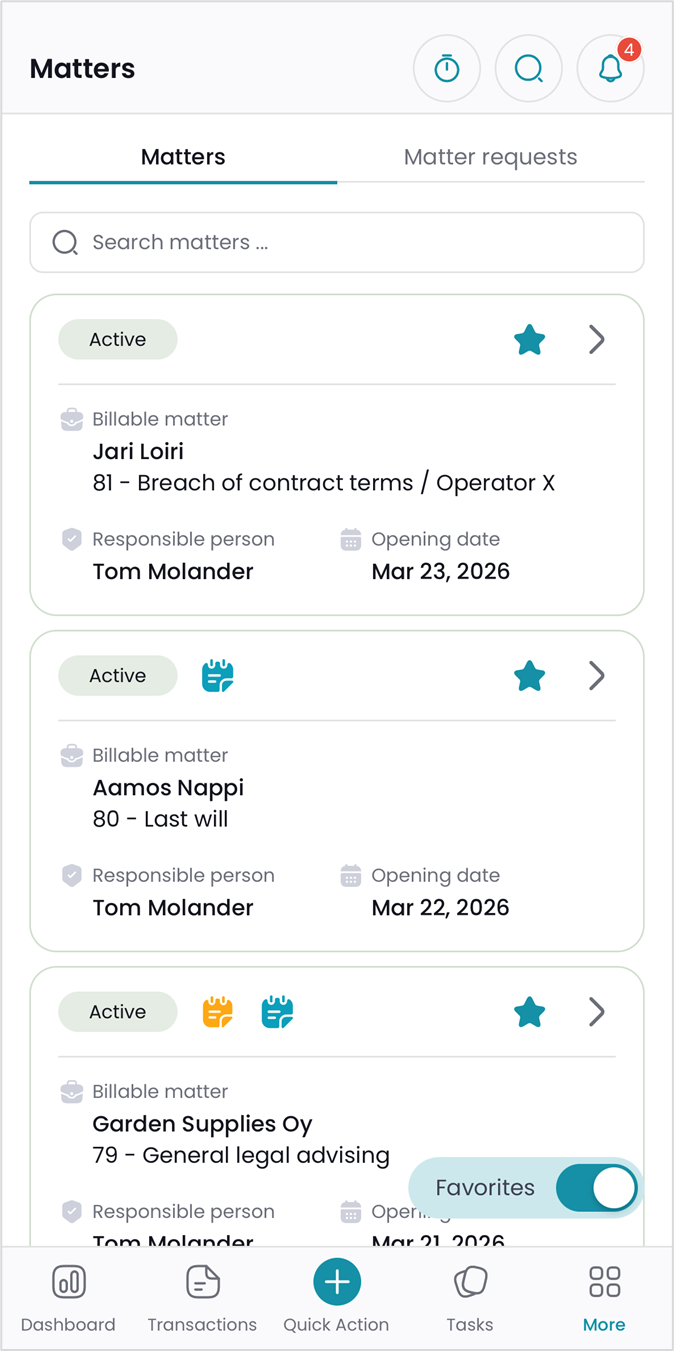The height and width of the screenshot is (1351, 674).
Task: Expand the Jari Loiri matter chevron
Action: pos(597,340)
